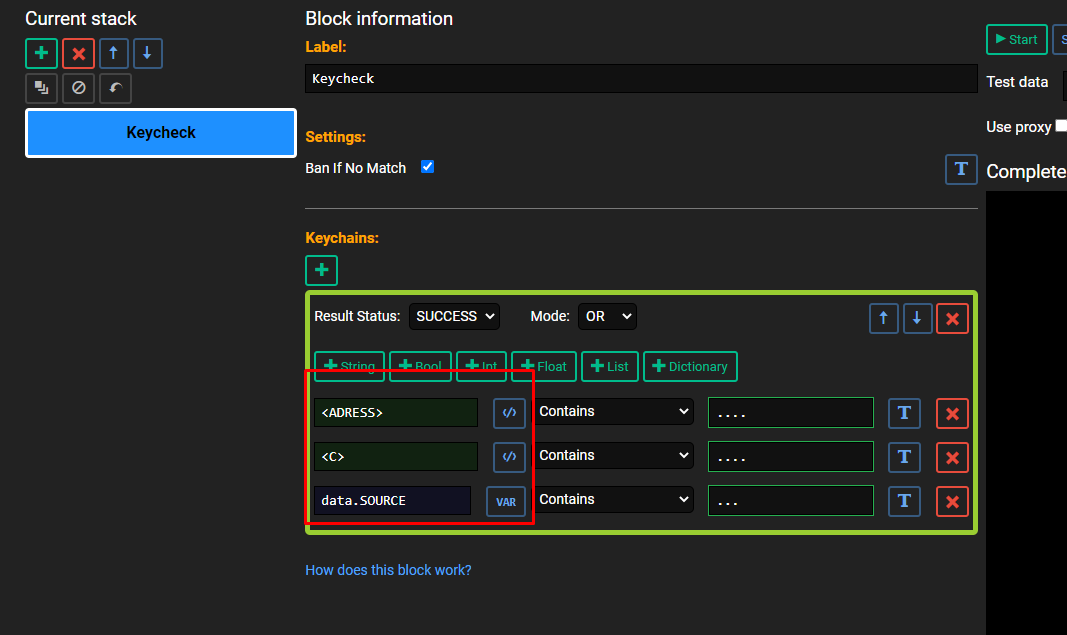
Task: Expand the Contains comparison for <C> key
Action: (614, 455)
